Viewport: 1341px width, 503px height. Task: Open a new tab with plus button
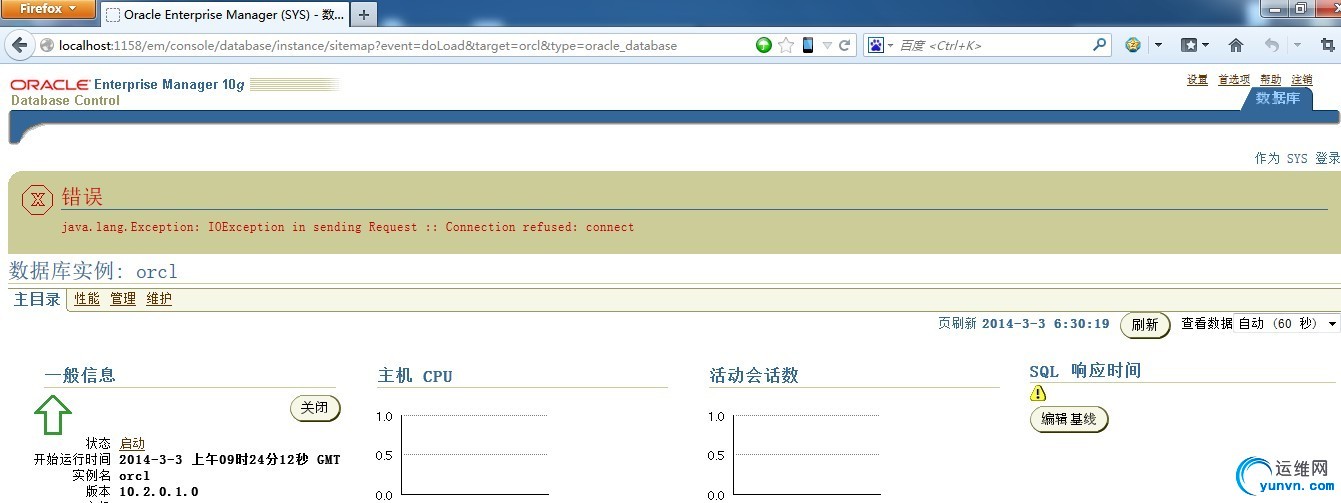364,14
